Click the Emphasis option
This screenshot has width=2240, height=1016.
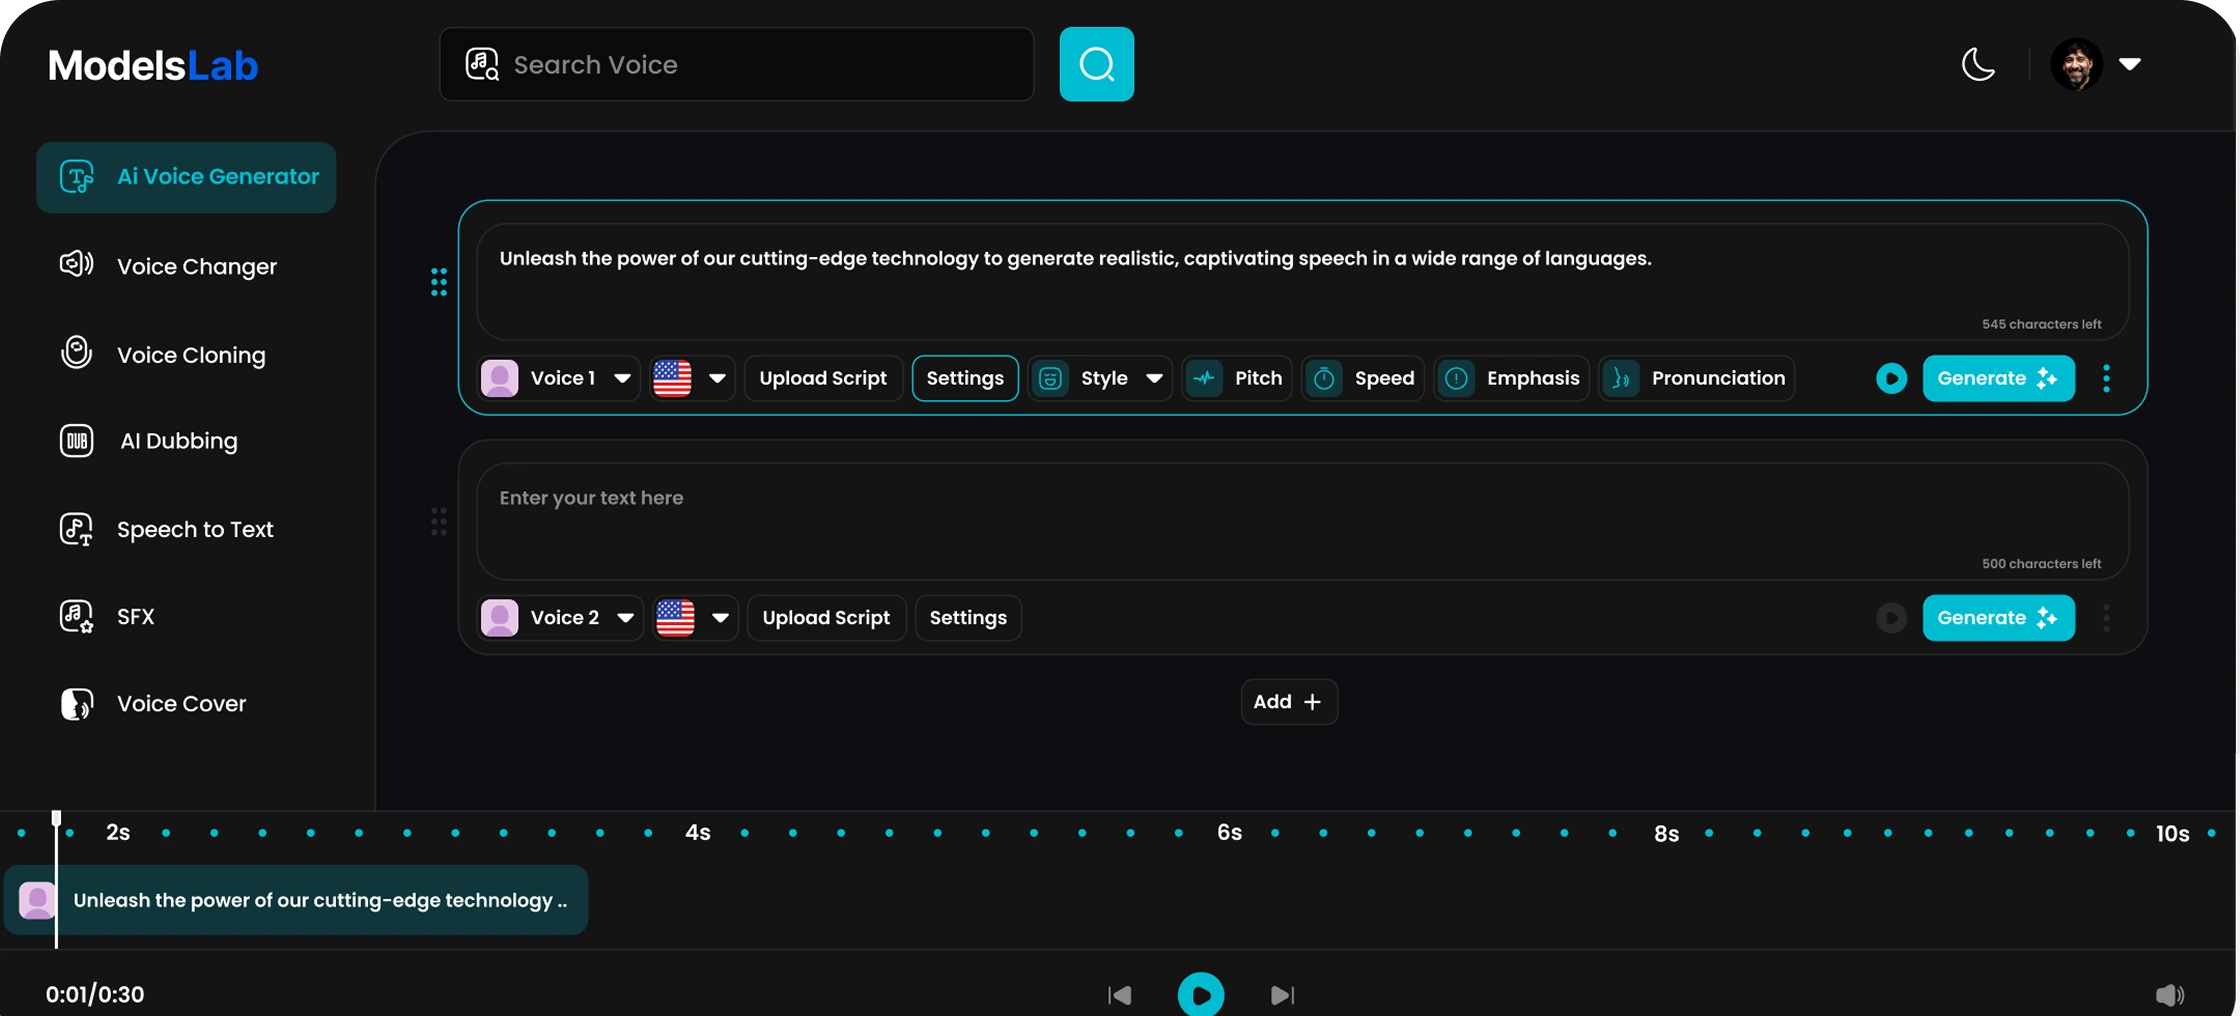tap(1511, 378)
